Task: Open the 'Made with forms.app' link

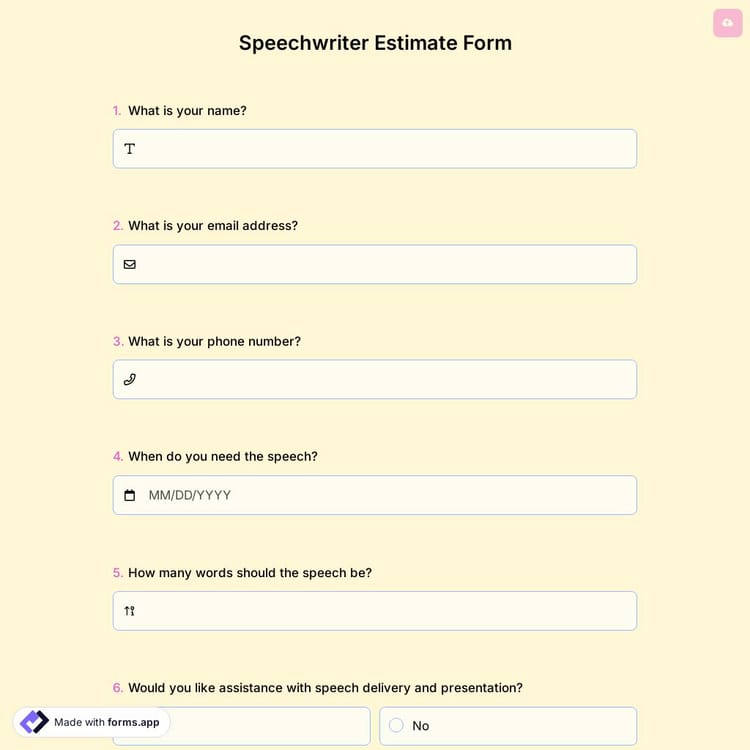Action: 106,722
